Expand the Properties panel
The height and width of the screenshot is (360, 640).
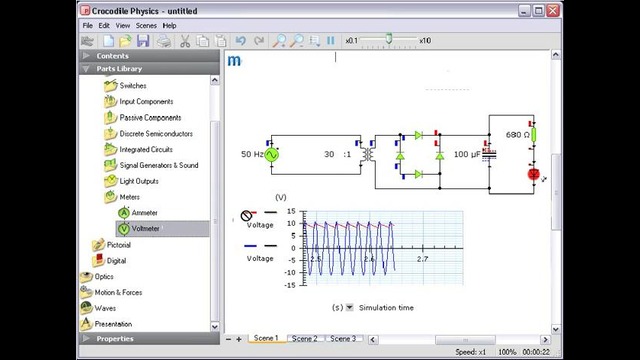149,339
